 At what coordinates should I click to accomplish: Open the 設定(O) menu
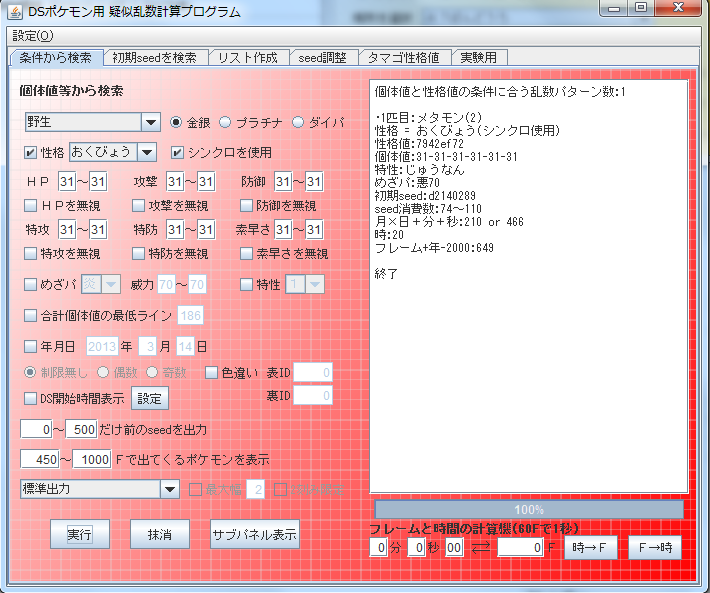coord(33,36)
